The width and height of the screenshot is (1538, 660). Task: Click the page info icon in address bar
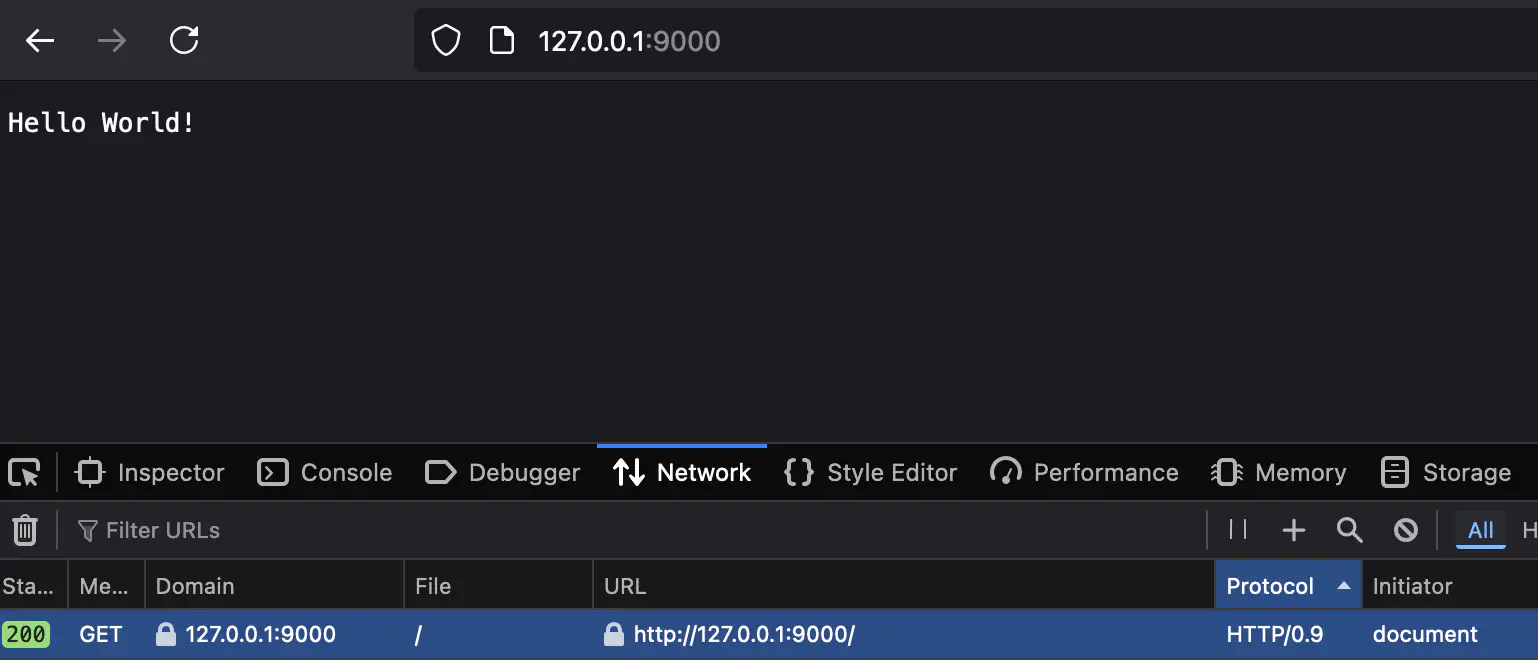501,40
